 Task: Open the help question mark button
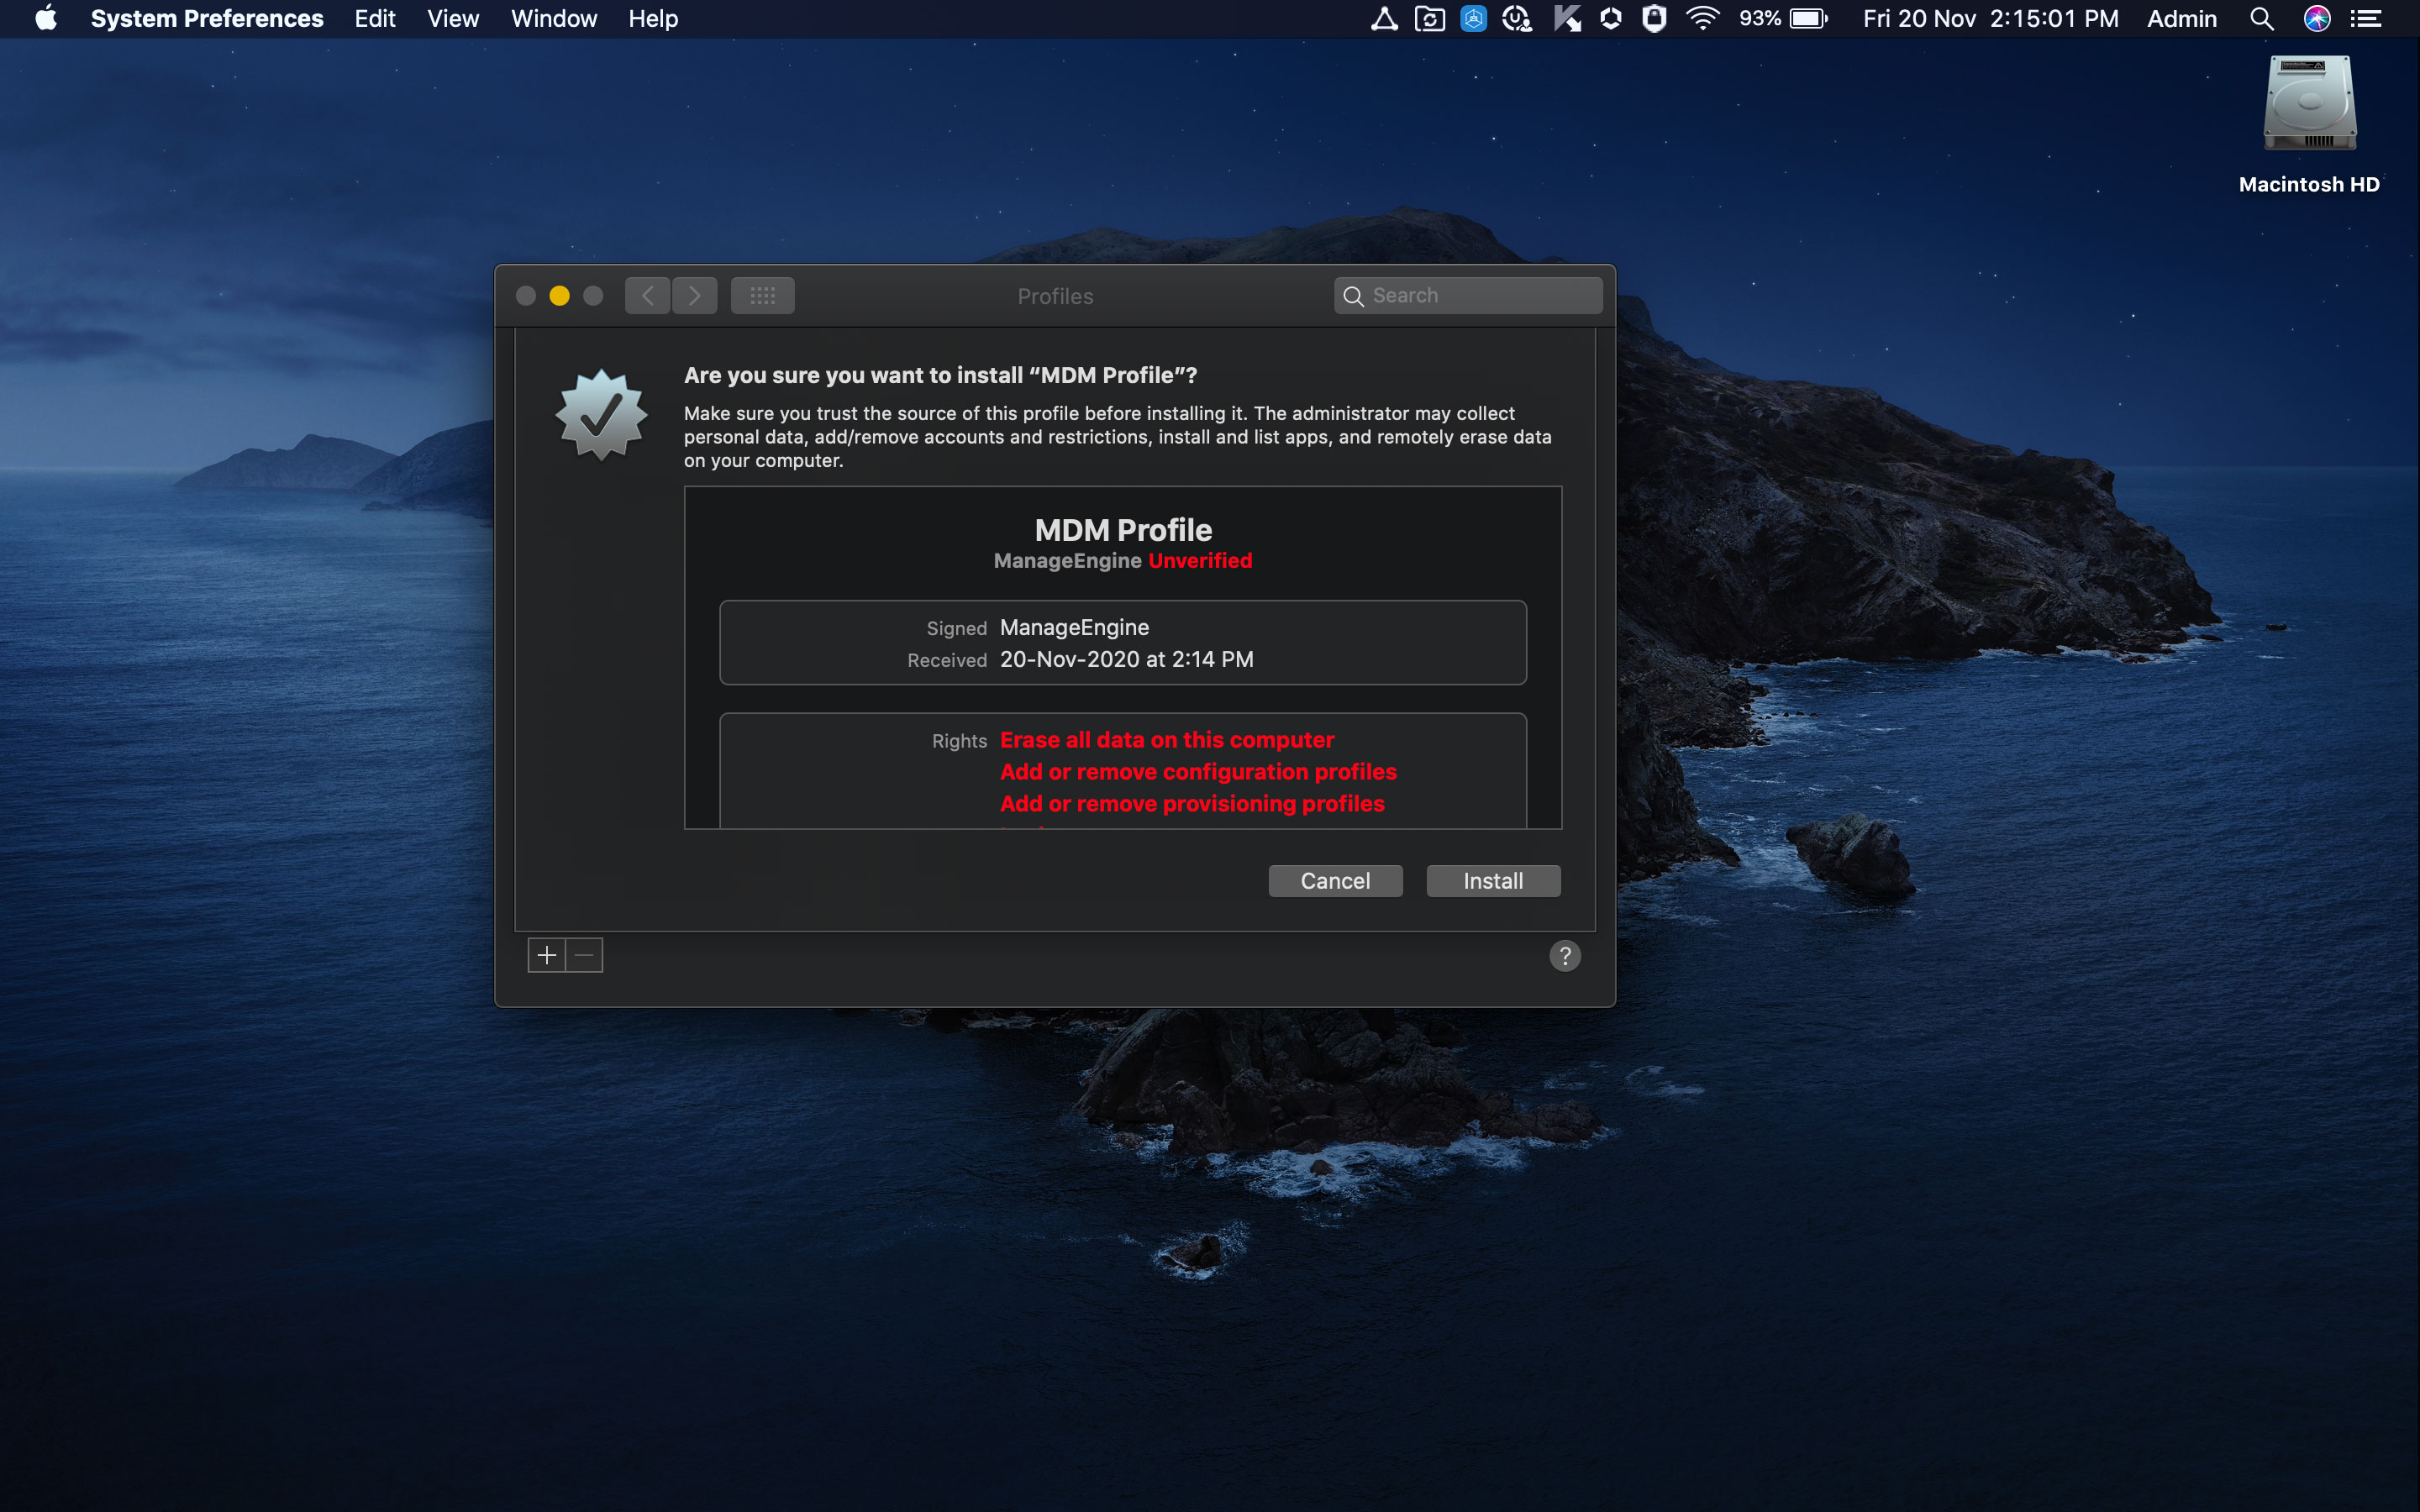[1564, 956]
